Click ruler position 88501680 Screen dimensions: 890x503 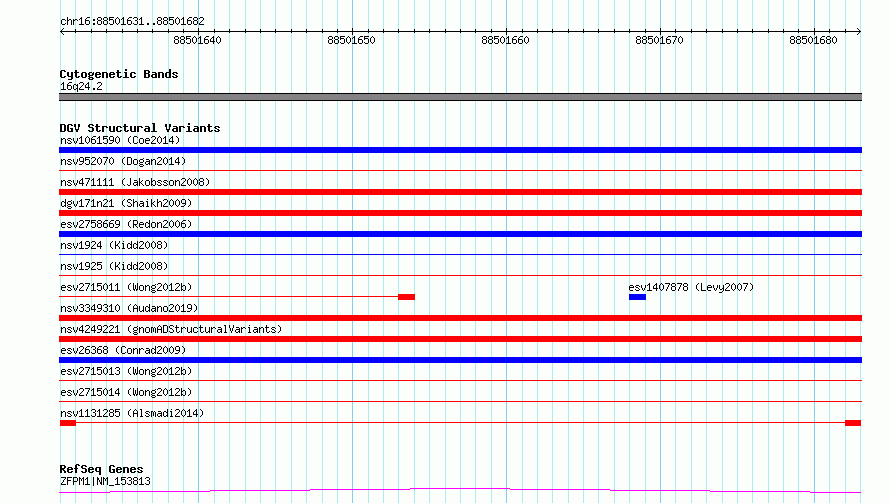[x=813, y=40]
